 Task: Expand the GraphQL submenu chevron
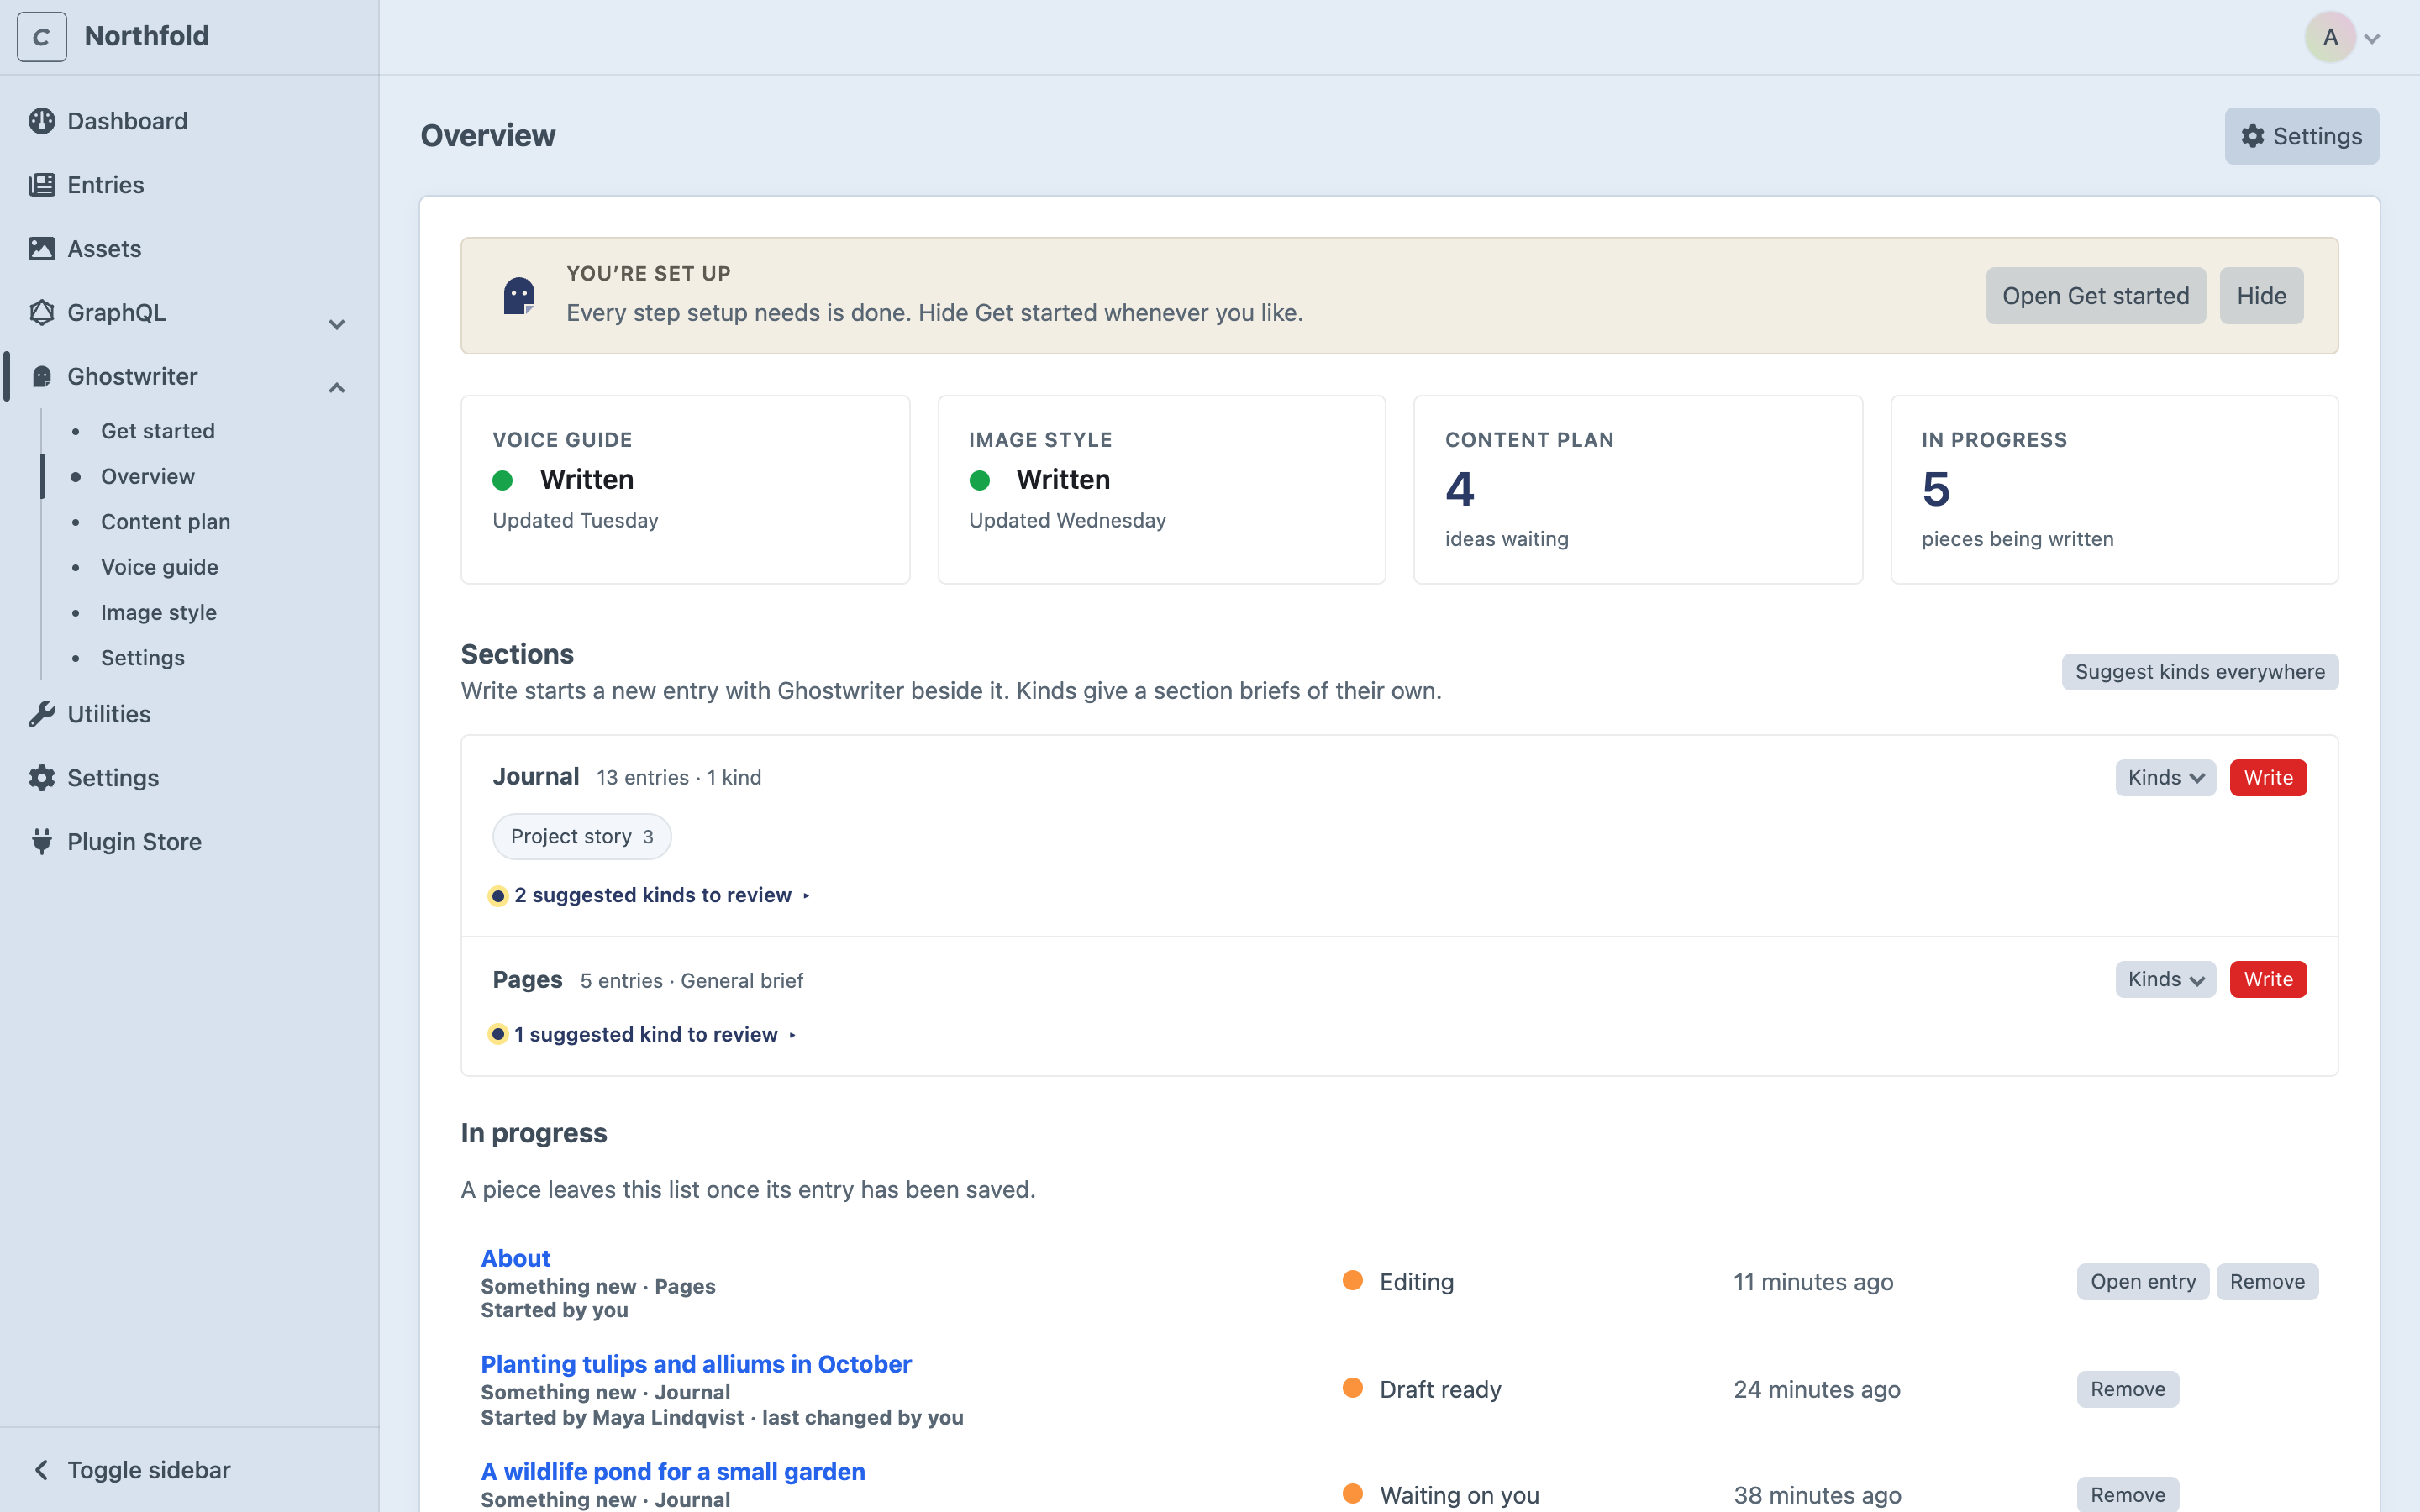point(337,324)
